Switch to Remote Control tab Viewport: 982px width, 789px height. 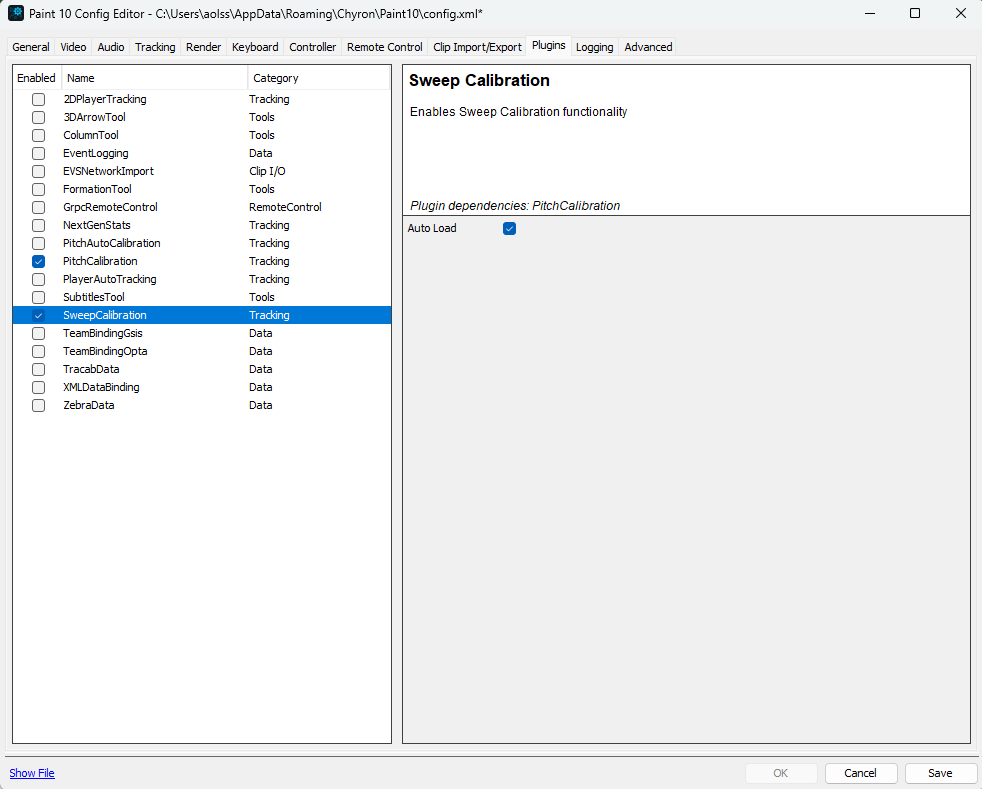pyautogui.click(x=385, y=47)
